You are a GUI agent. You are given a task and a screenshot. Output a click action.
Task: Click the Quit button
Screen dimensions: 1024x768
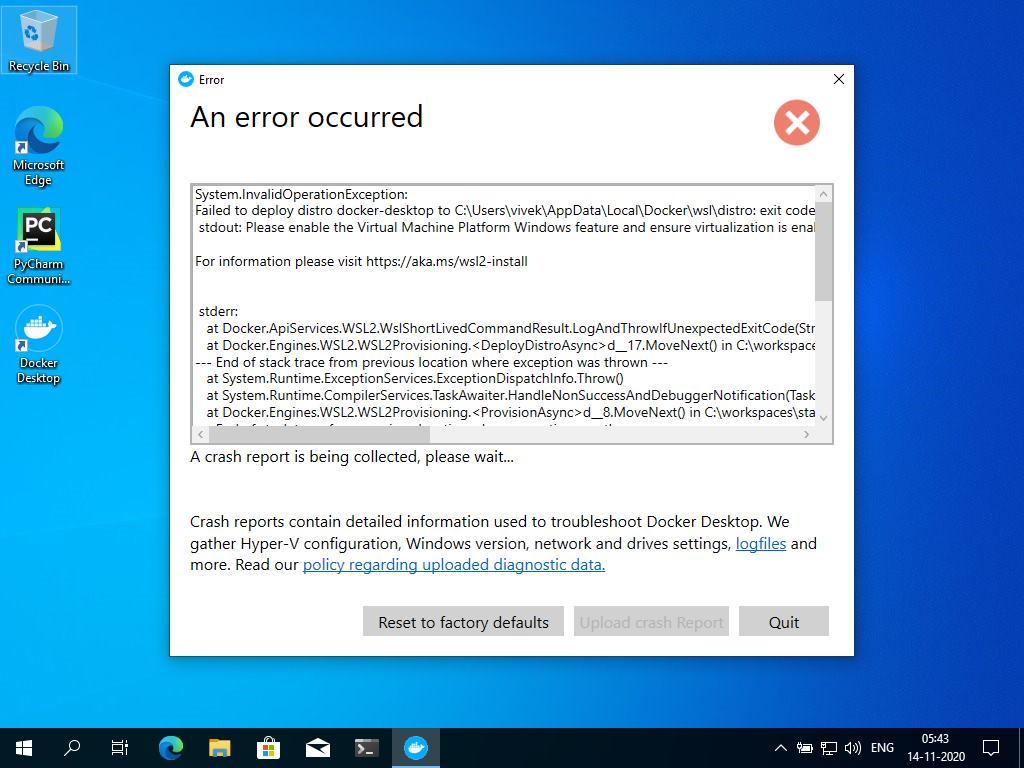pyautogui.click(x=784, y=621)
